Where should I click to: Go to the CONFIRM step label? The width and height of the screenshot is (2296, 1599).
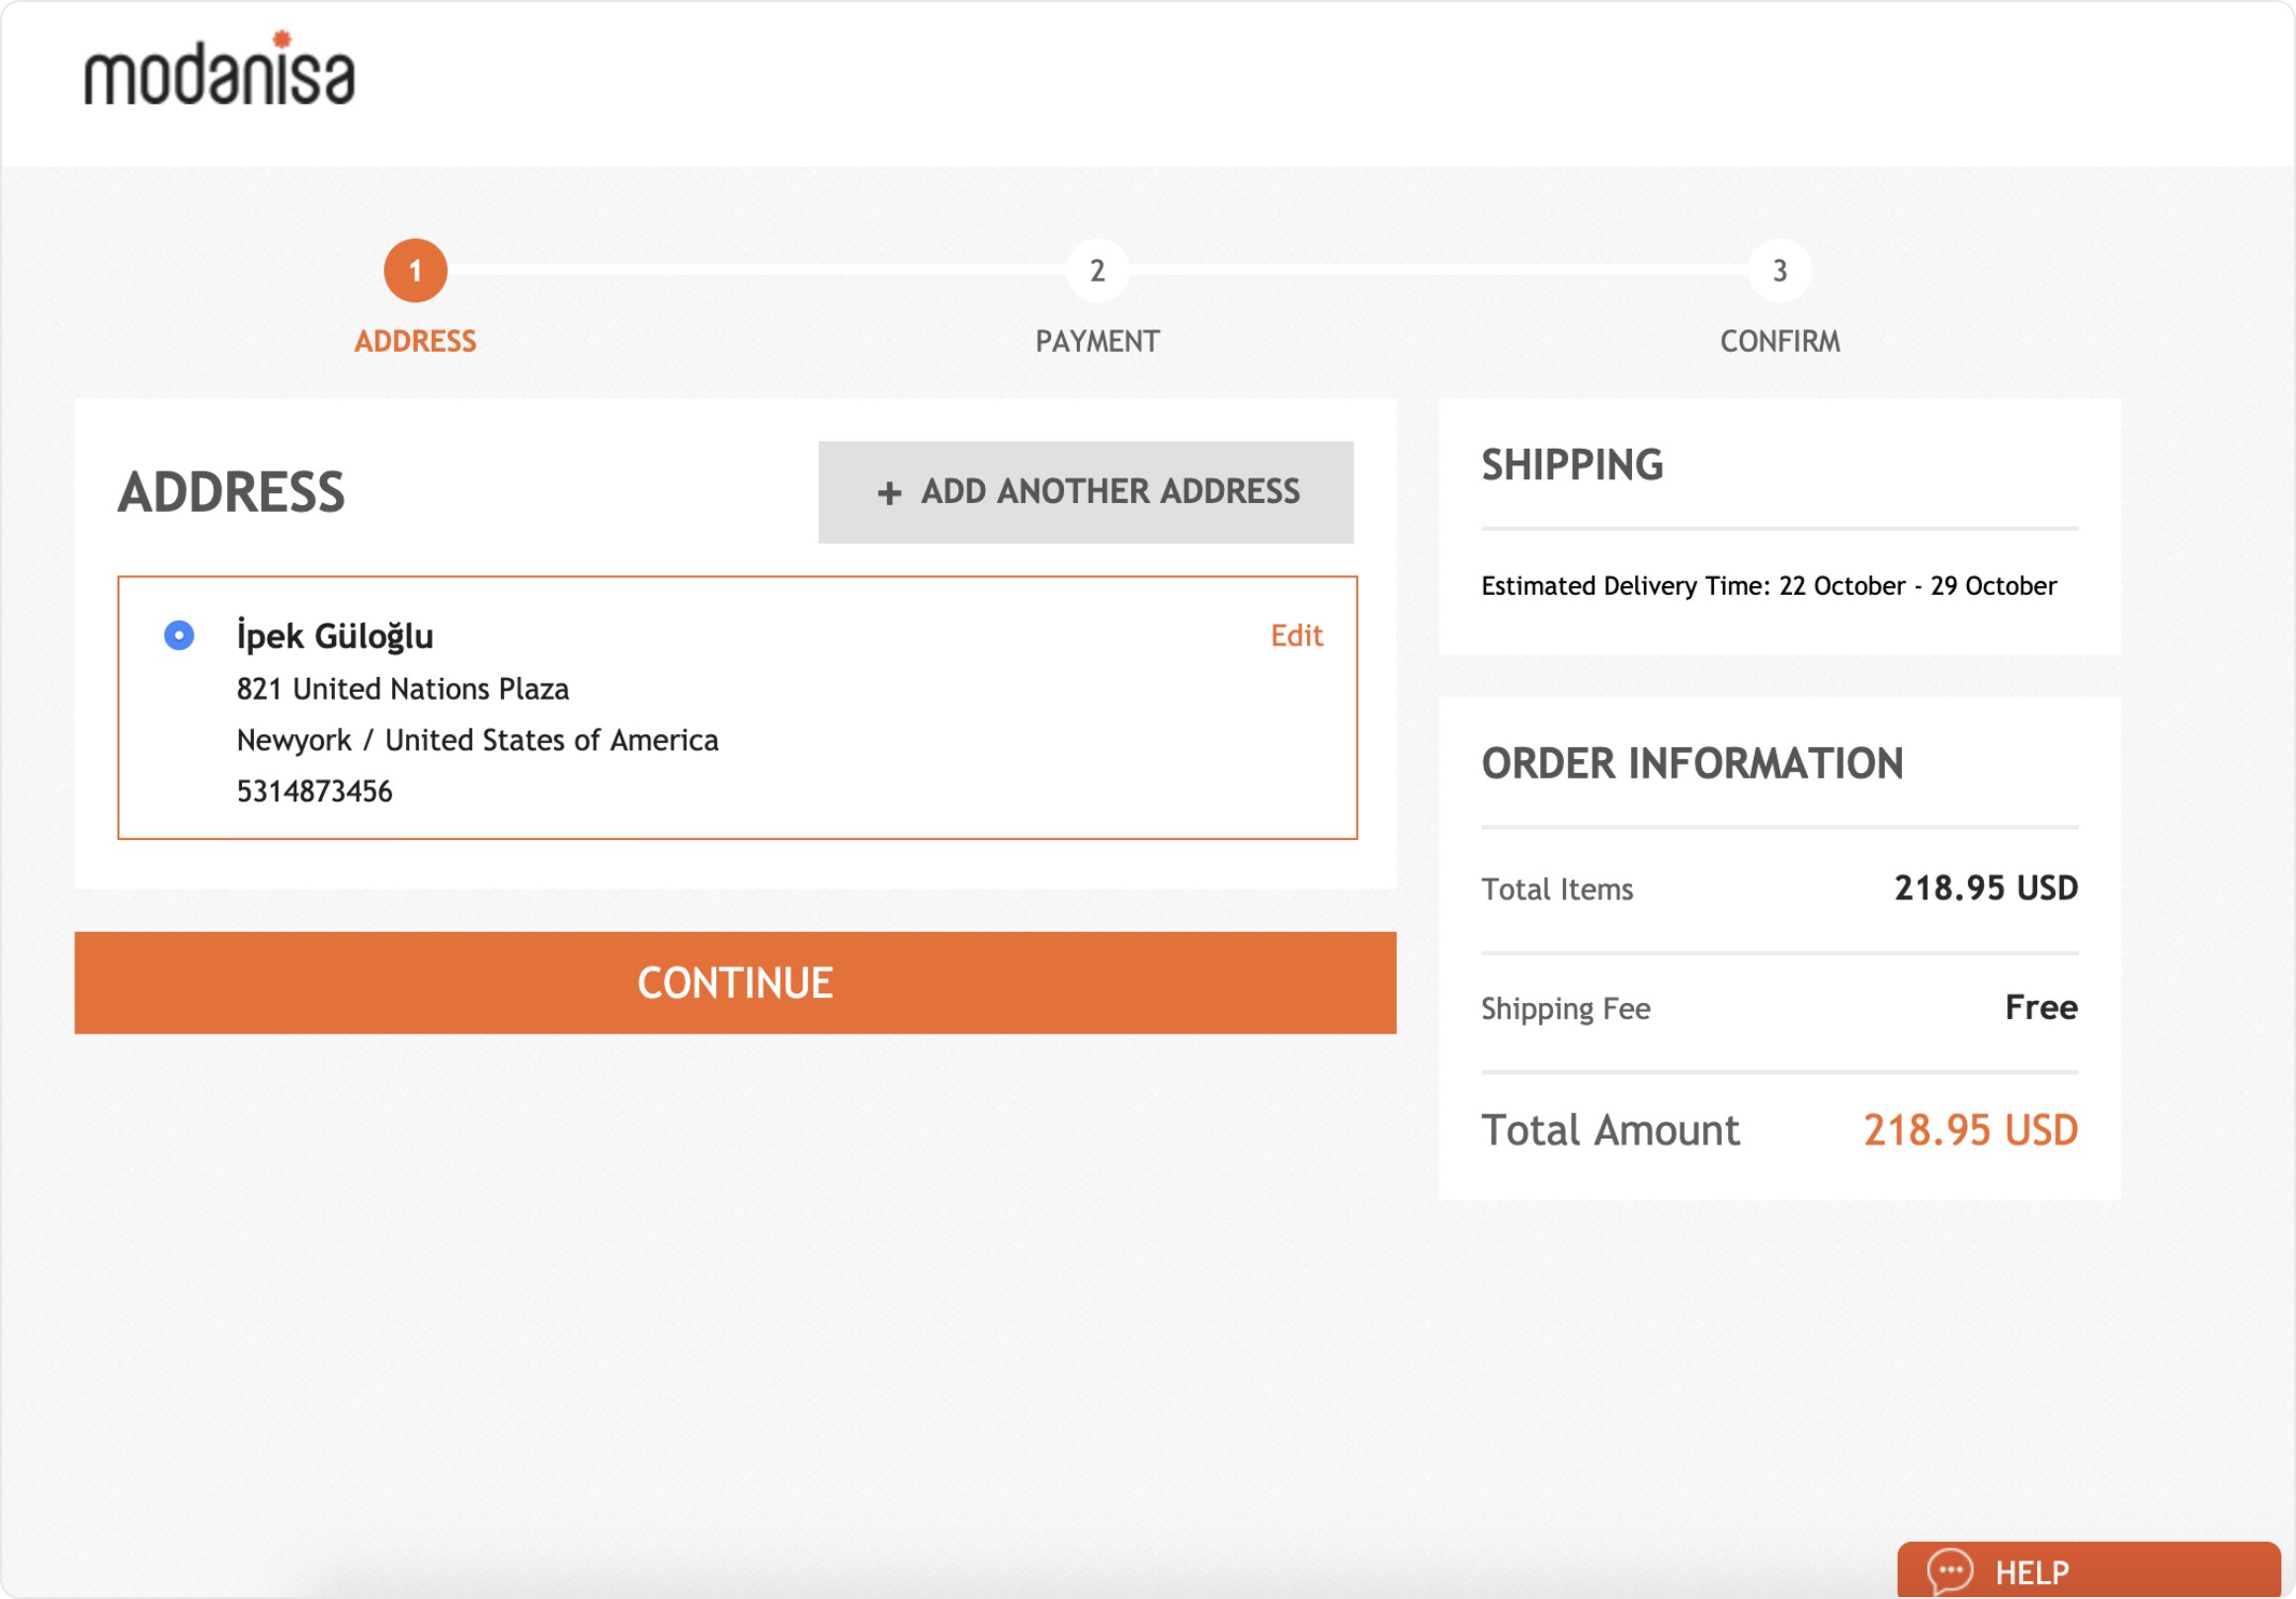[x=1779, y=341]
